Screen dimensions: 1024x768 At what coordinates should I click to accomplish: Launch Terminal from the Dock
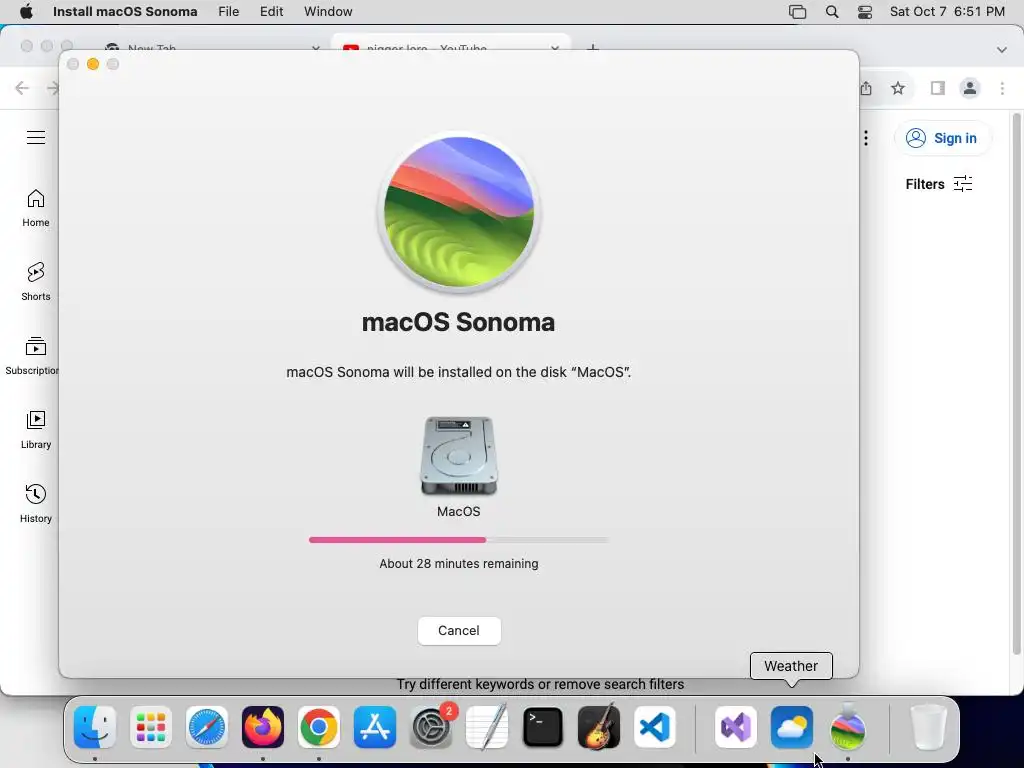click(543, 727)
